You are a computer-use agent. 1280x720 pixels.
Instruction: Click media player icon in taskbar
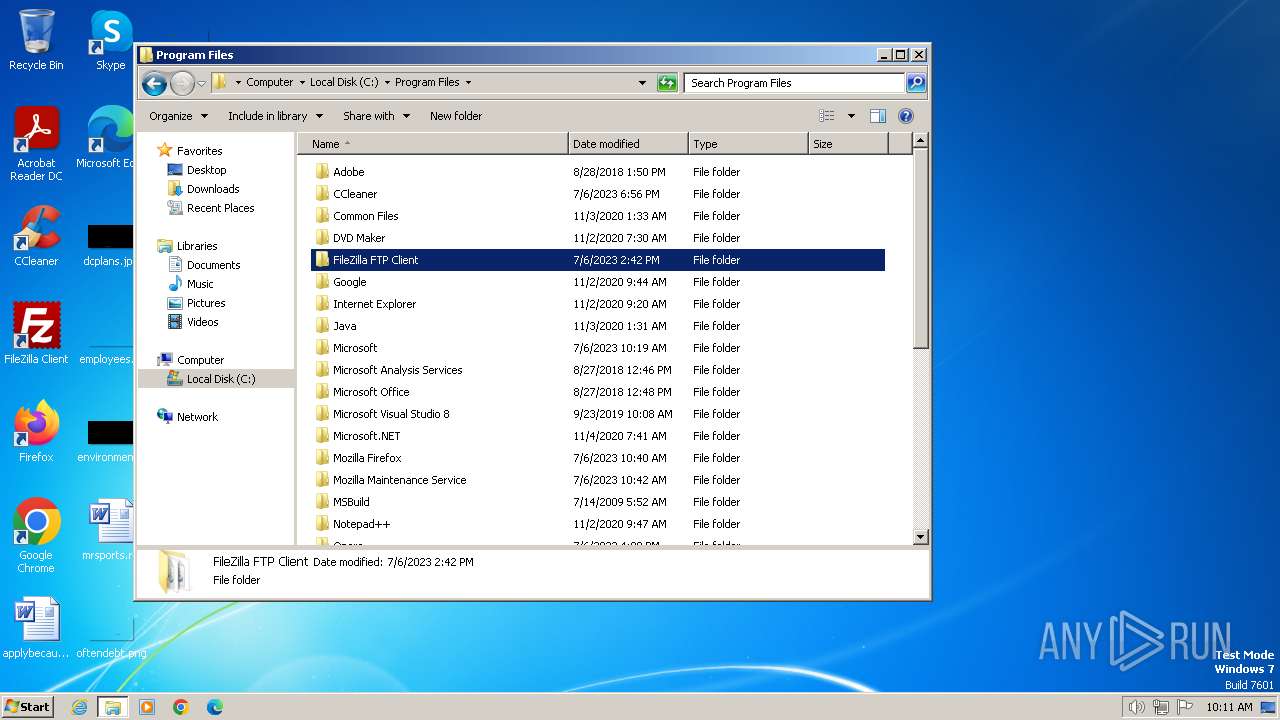(x=147, y=707)
